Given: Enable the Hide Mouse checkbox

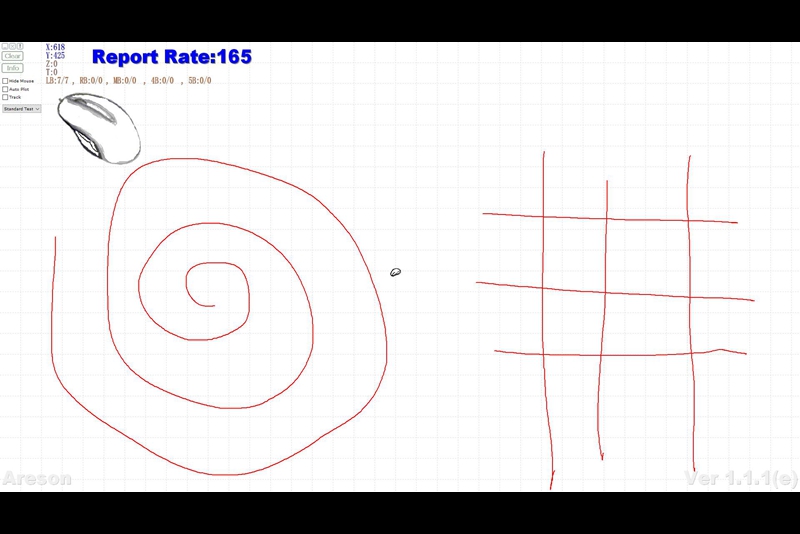Looking at the screenshot, I should pos(5,81).
